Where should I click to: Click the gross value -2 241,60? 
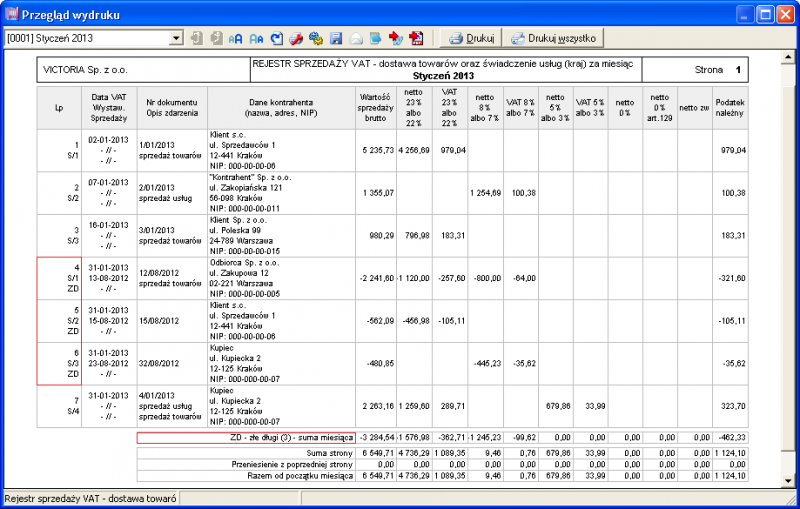pyautogui.click(x=377, y=278)
